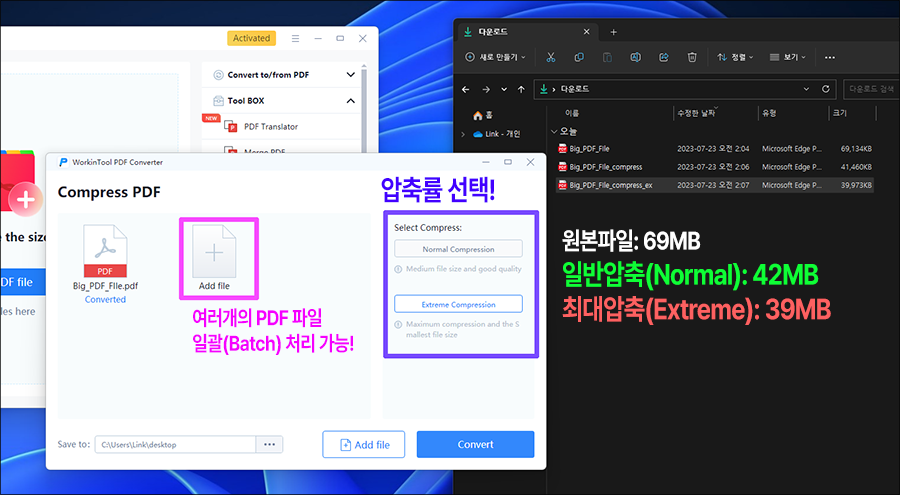Click the PDF Translator tool icon
Viewport: 900px width, 495px height.
point(231,126)
